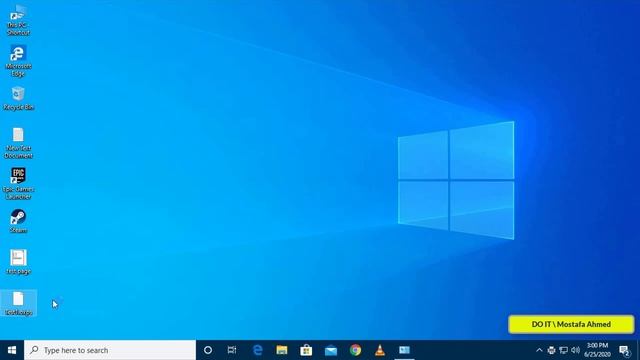Open VLC media player from taskbar
This screenshot has width=640, height=360.
(x=380, y=350)
